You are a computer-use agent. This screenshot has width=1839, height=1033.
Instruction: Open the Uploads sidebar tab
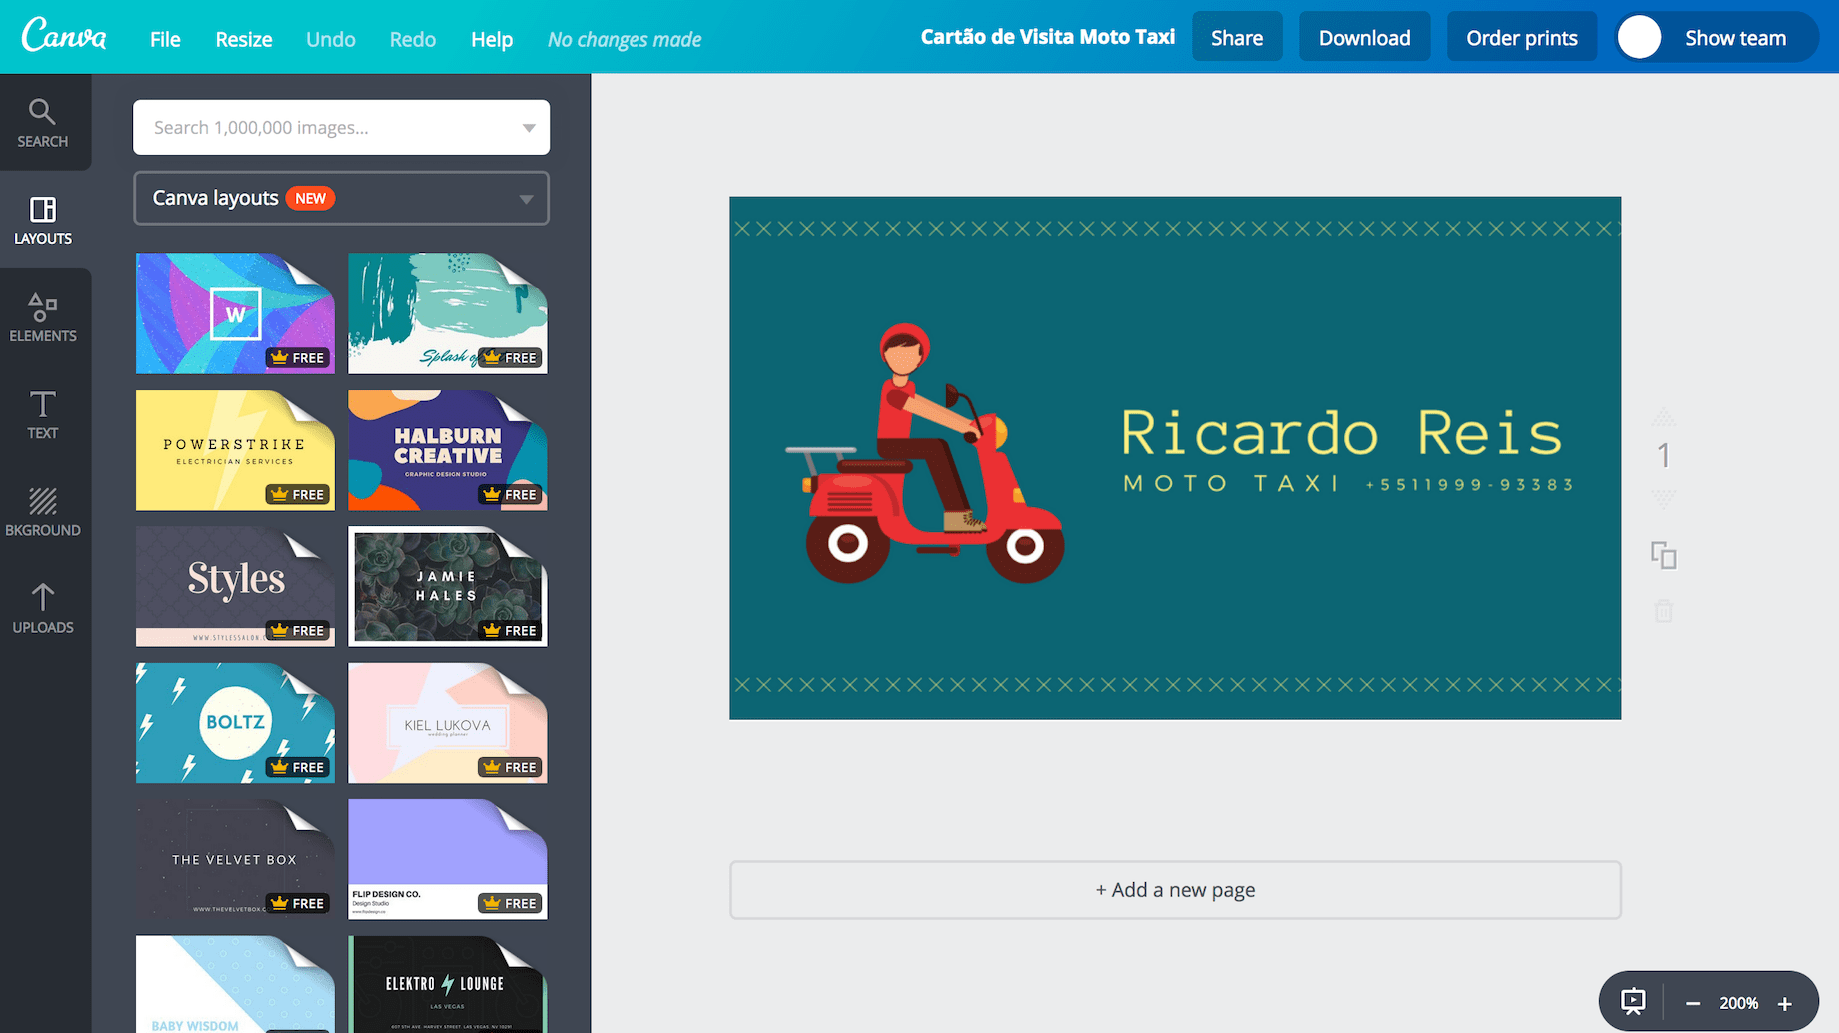[x=43, y=608]
